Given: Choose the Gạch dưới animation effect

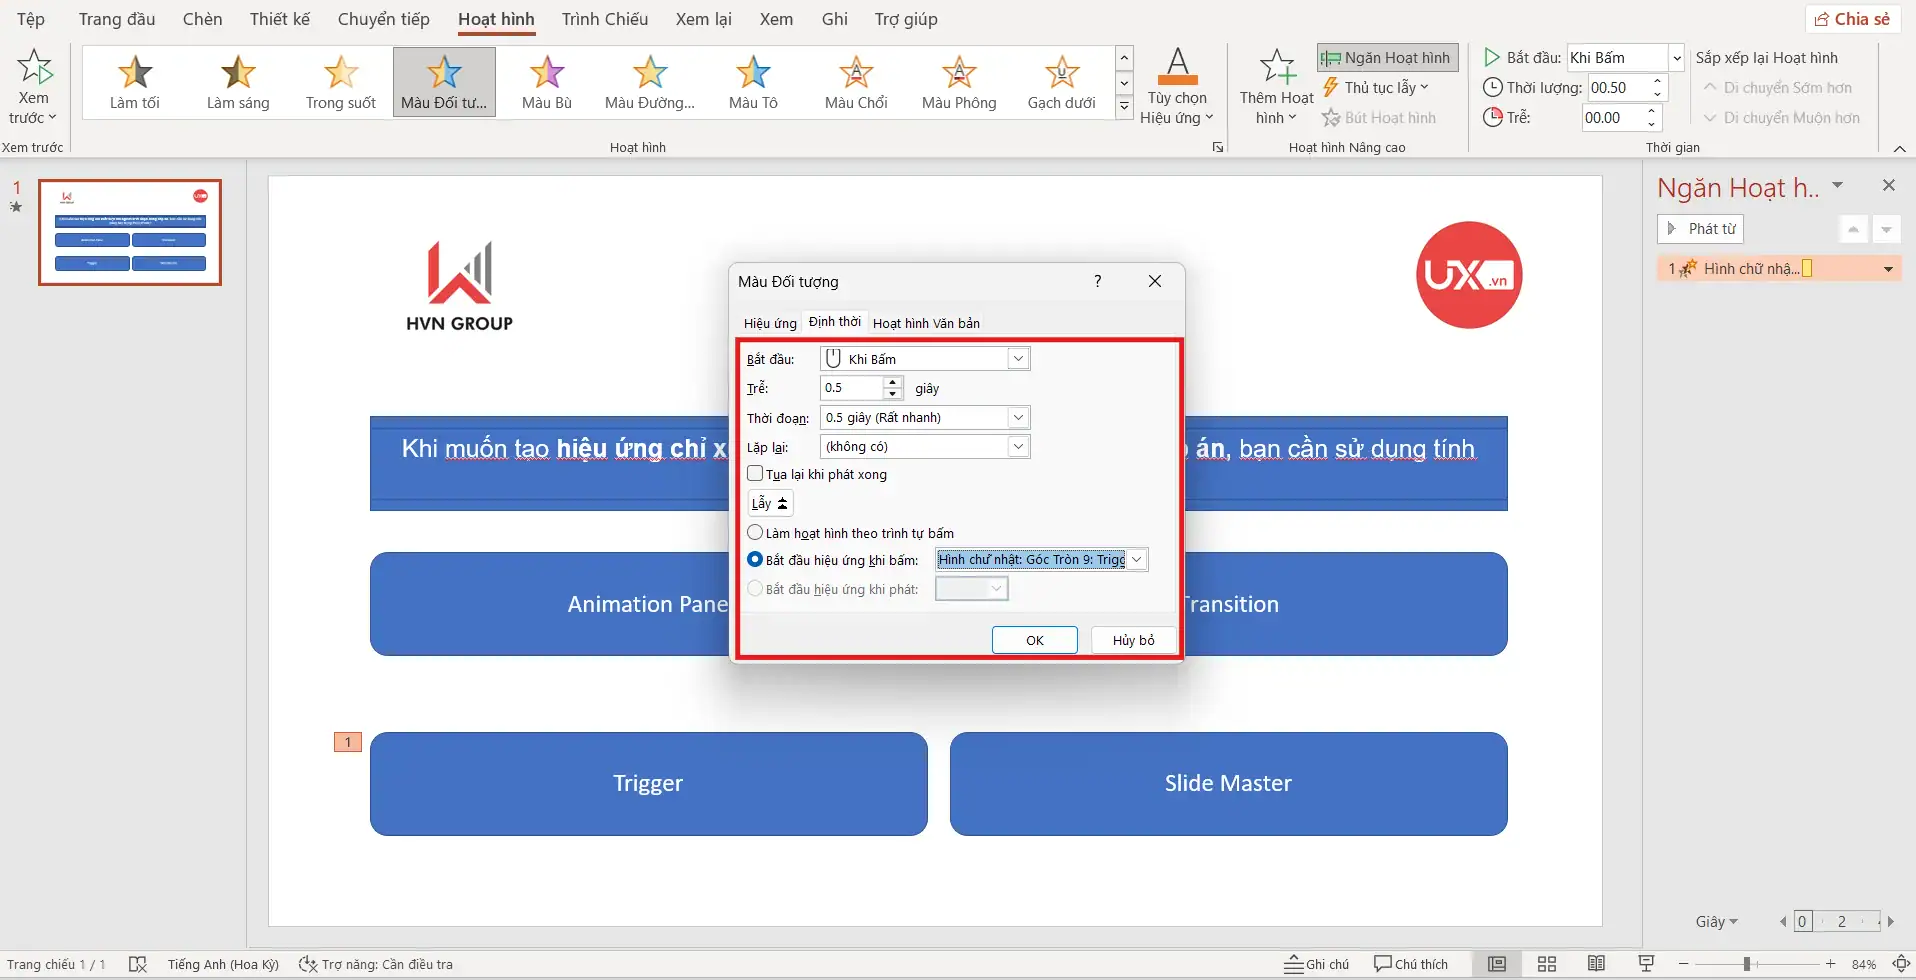Looking at the screenshot, I should coord(1061,82).
